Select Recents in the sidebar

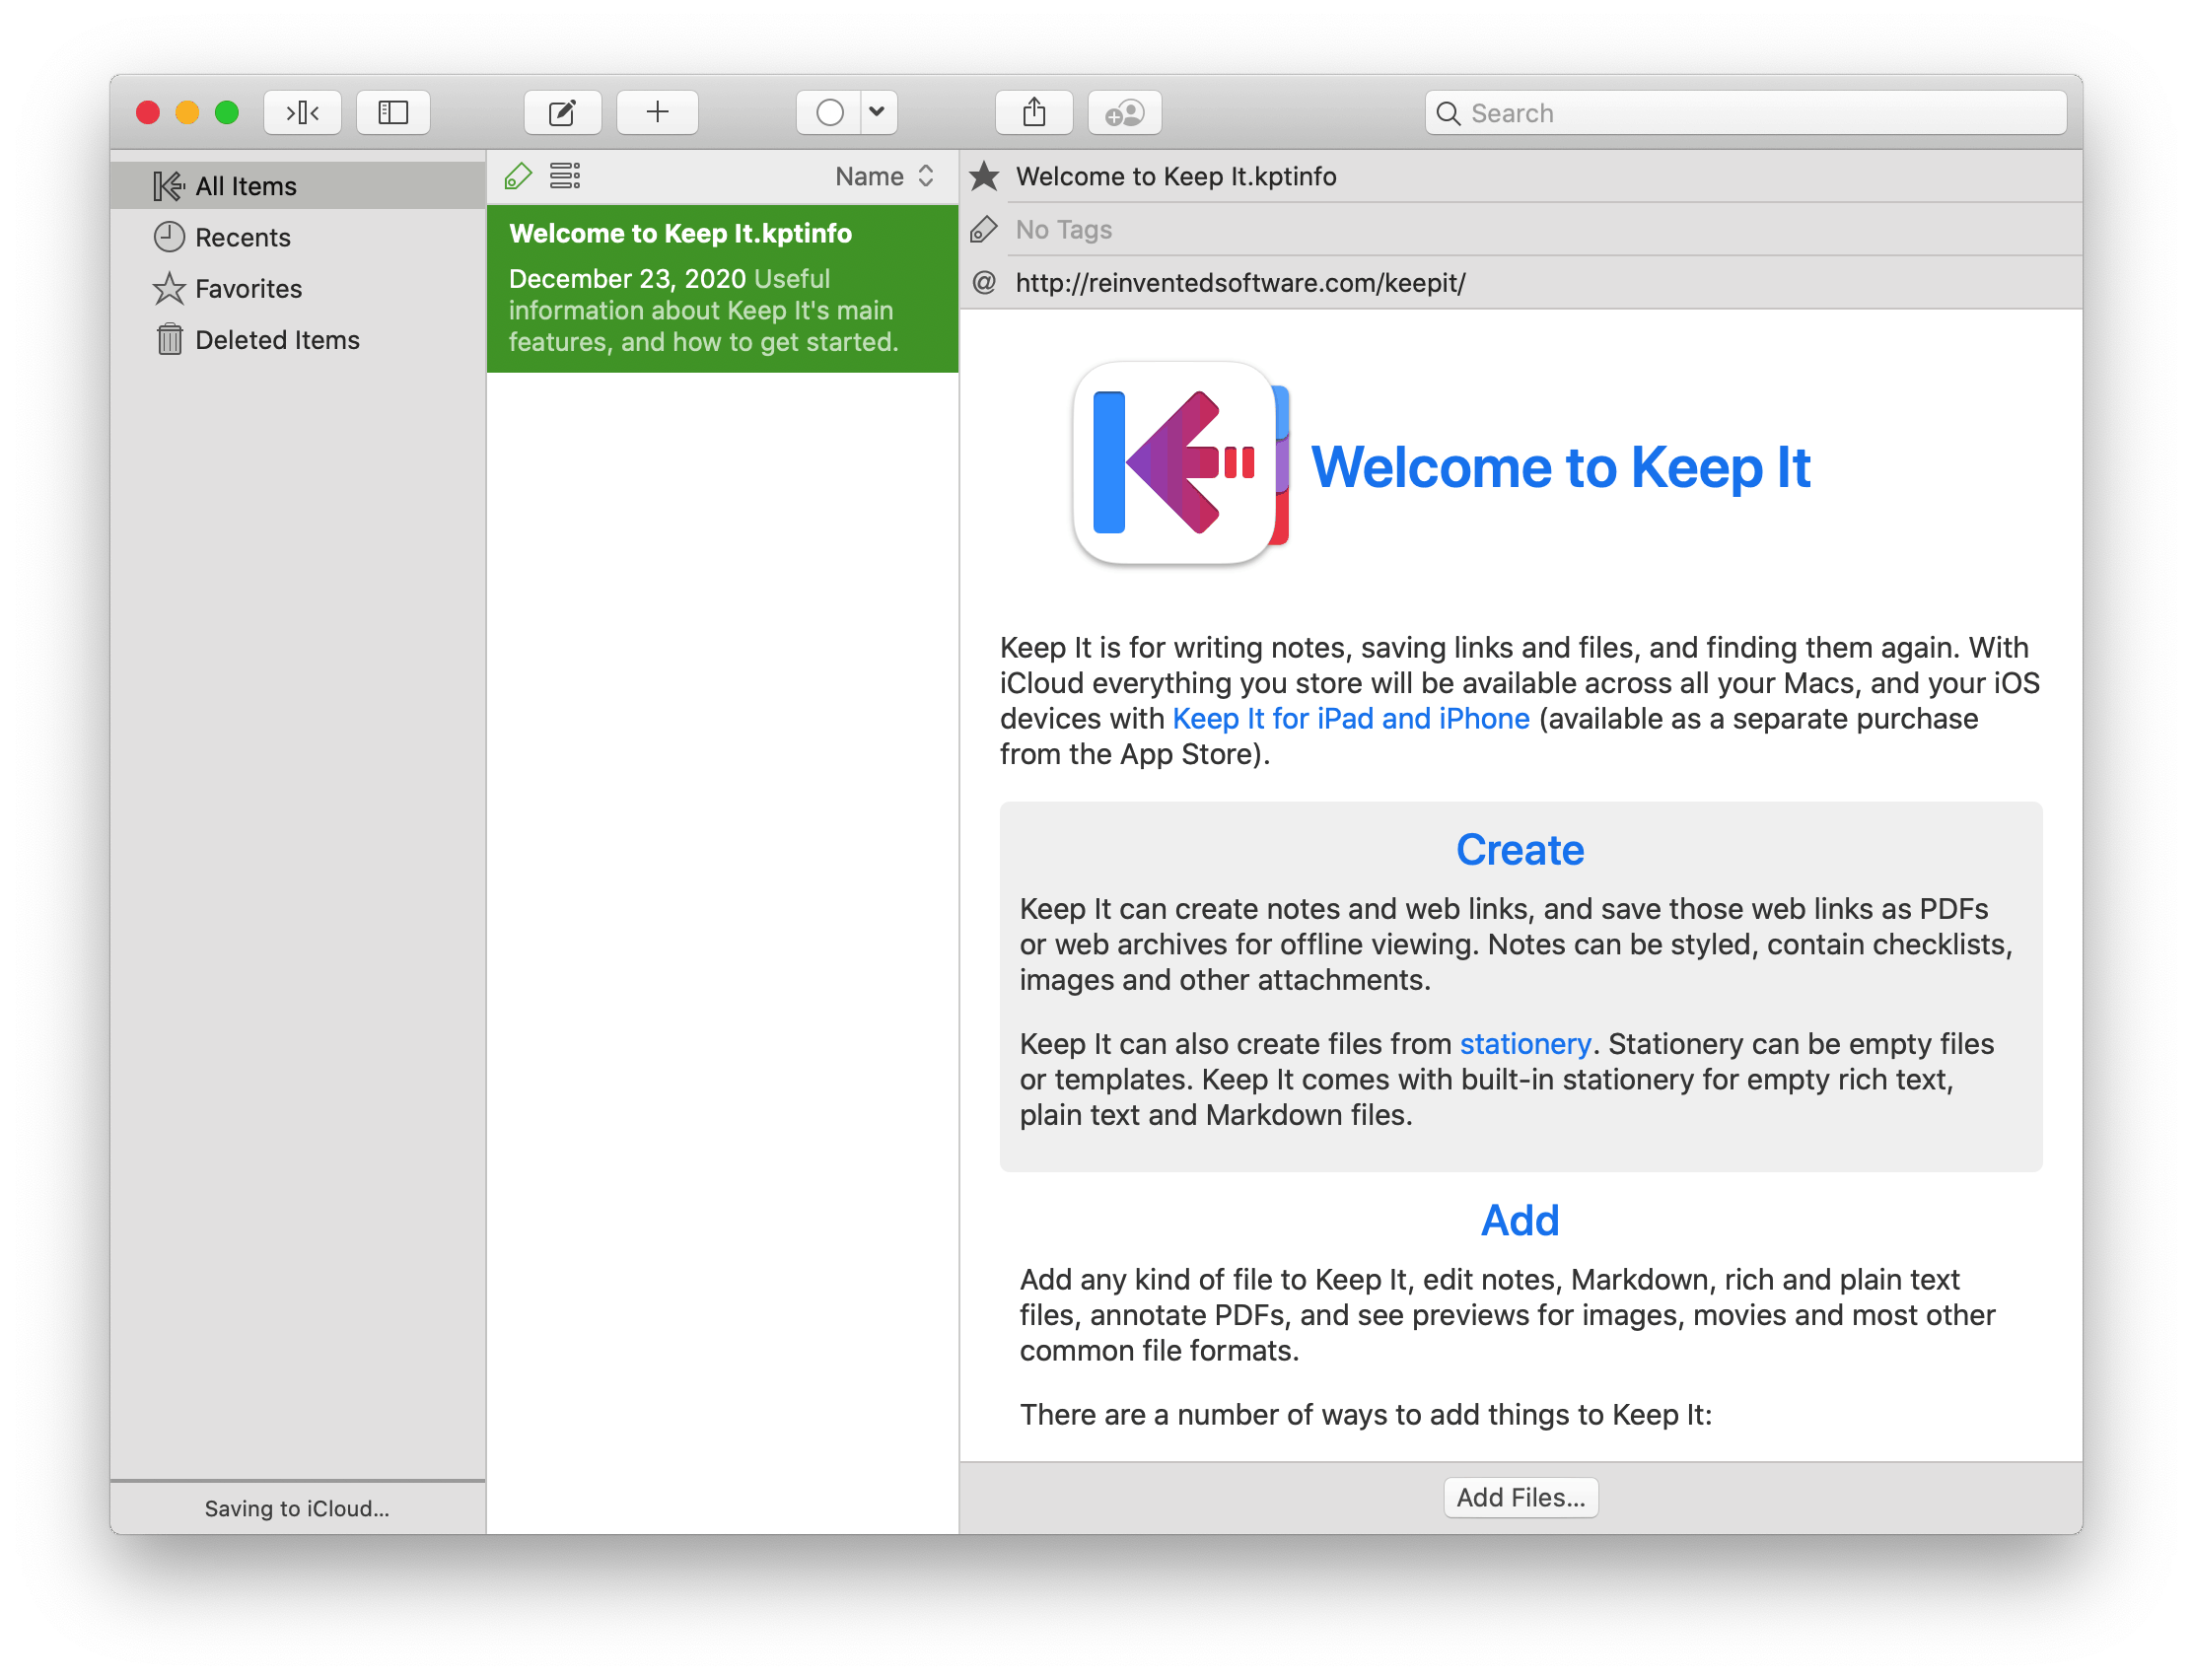point(242,238)
